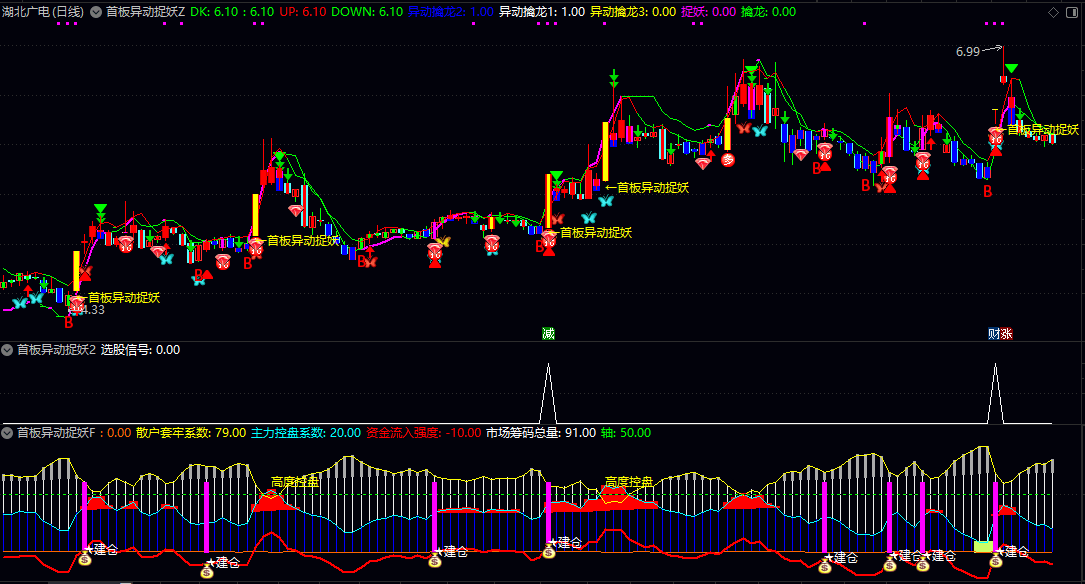Click the blue 财 event marker

point(994,334)
